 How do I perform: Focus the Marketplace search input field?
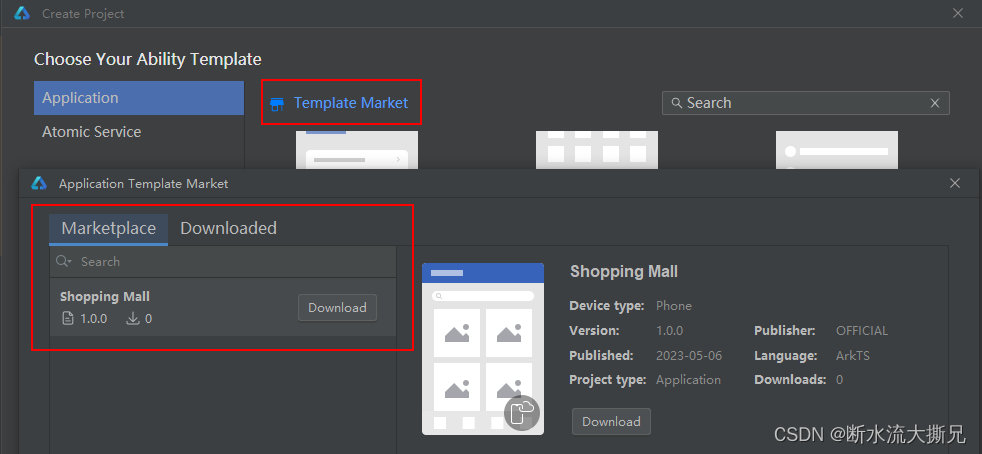click(230, 262)
